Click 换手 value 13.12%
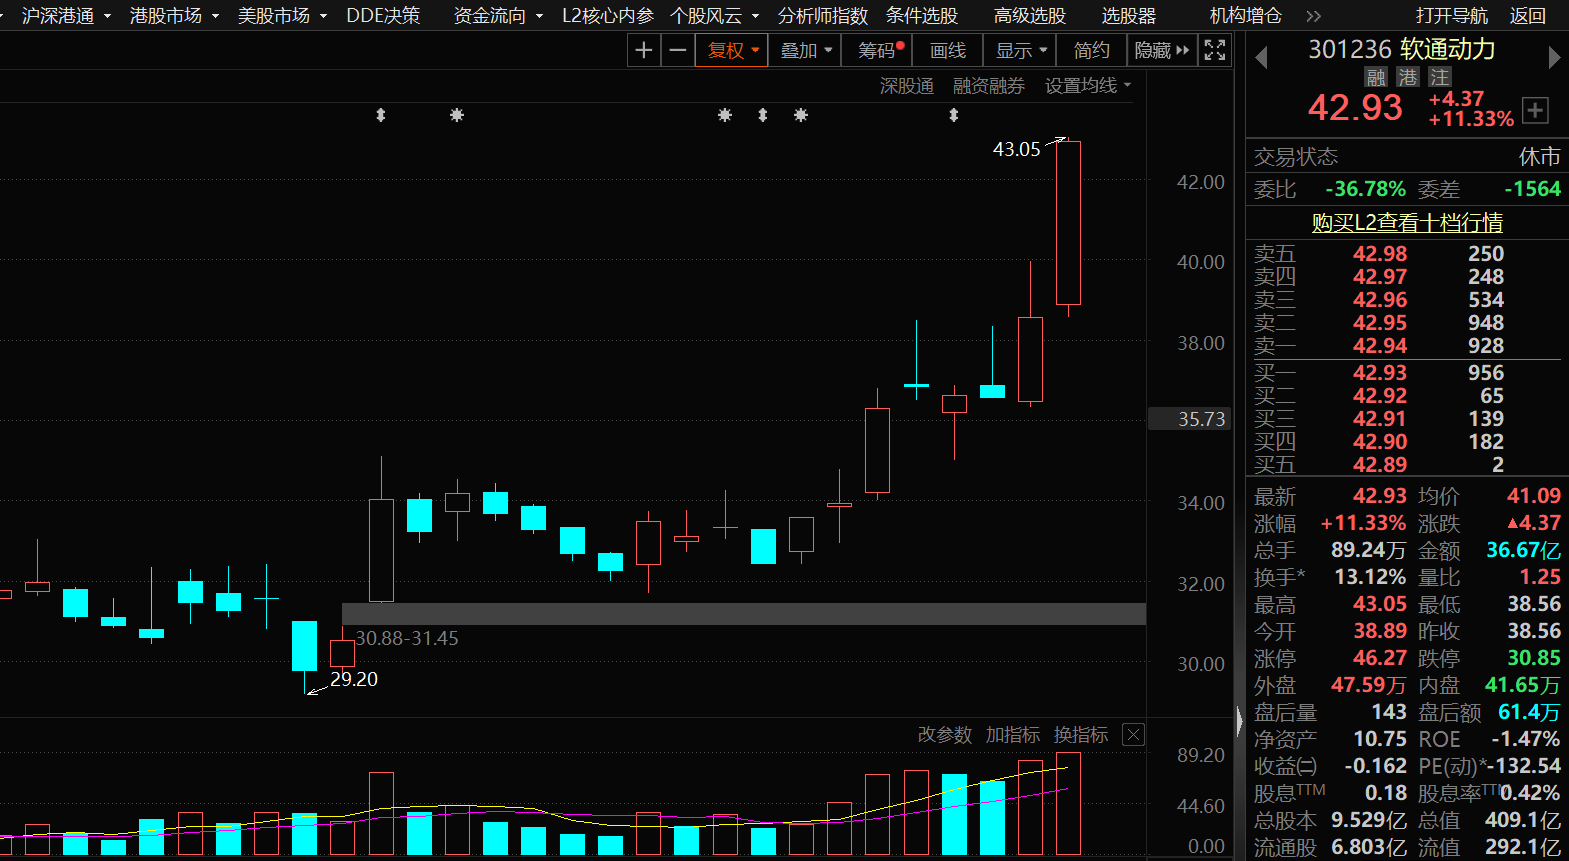 point(1370,577)
